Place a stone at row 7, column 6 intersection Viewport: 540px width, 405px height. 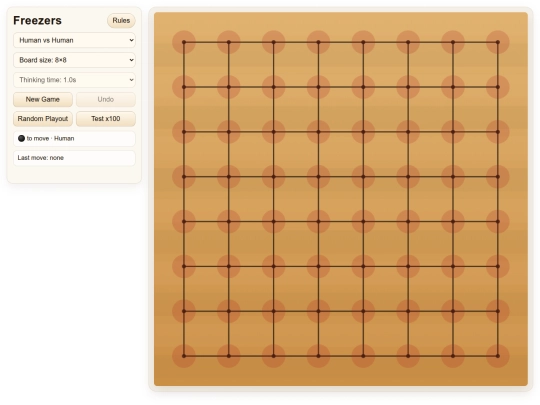point(408,311)
